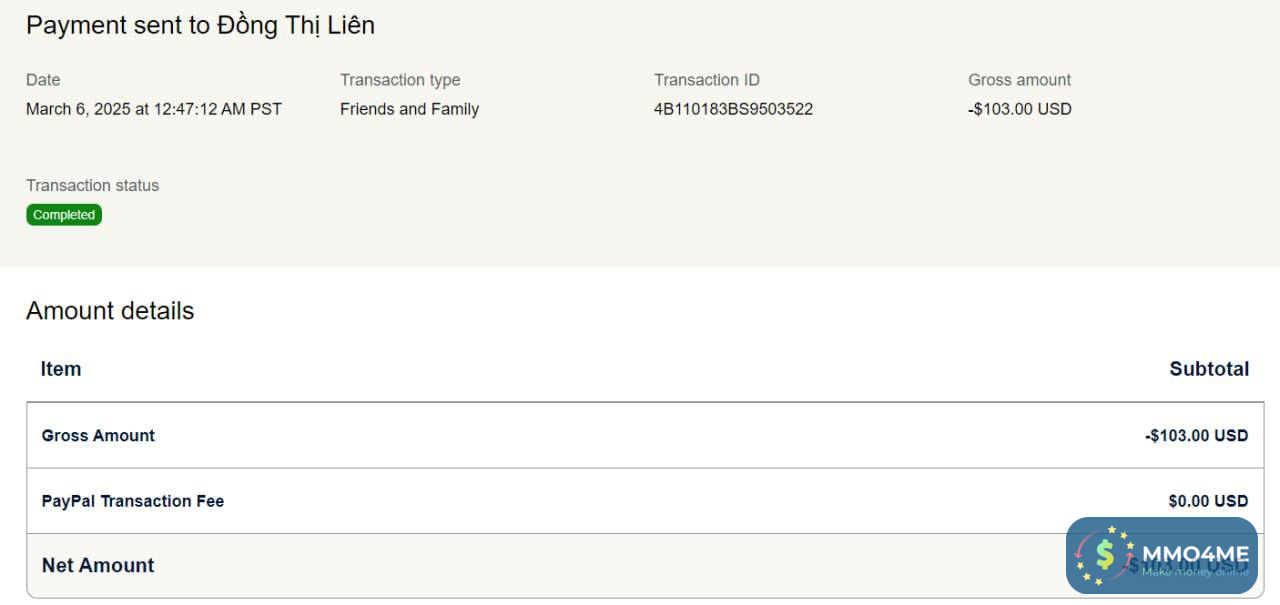Screen dimensions: 1280x605
Task: Click the transaction ID 4B110183BS9503522
Action: [733, 109]
